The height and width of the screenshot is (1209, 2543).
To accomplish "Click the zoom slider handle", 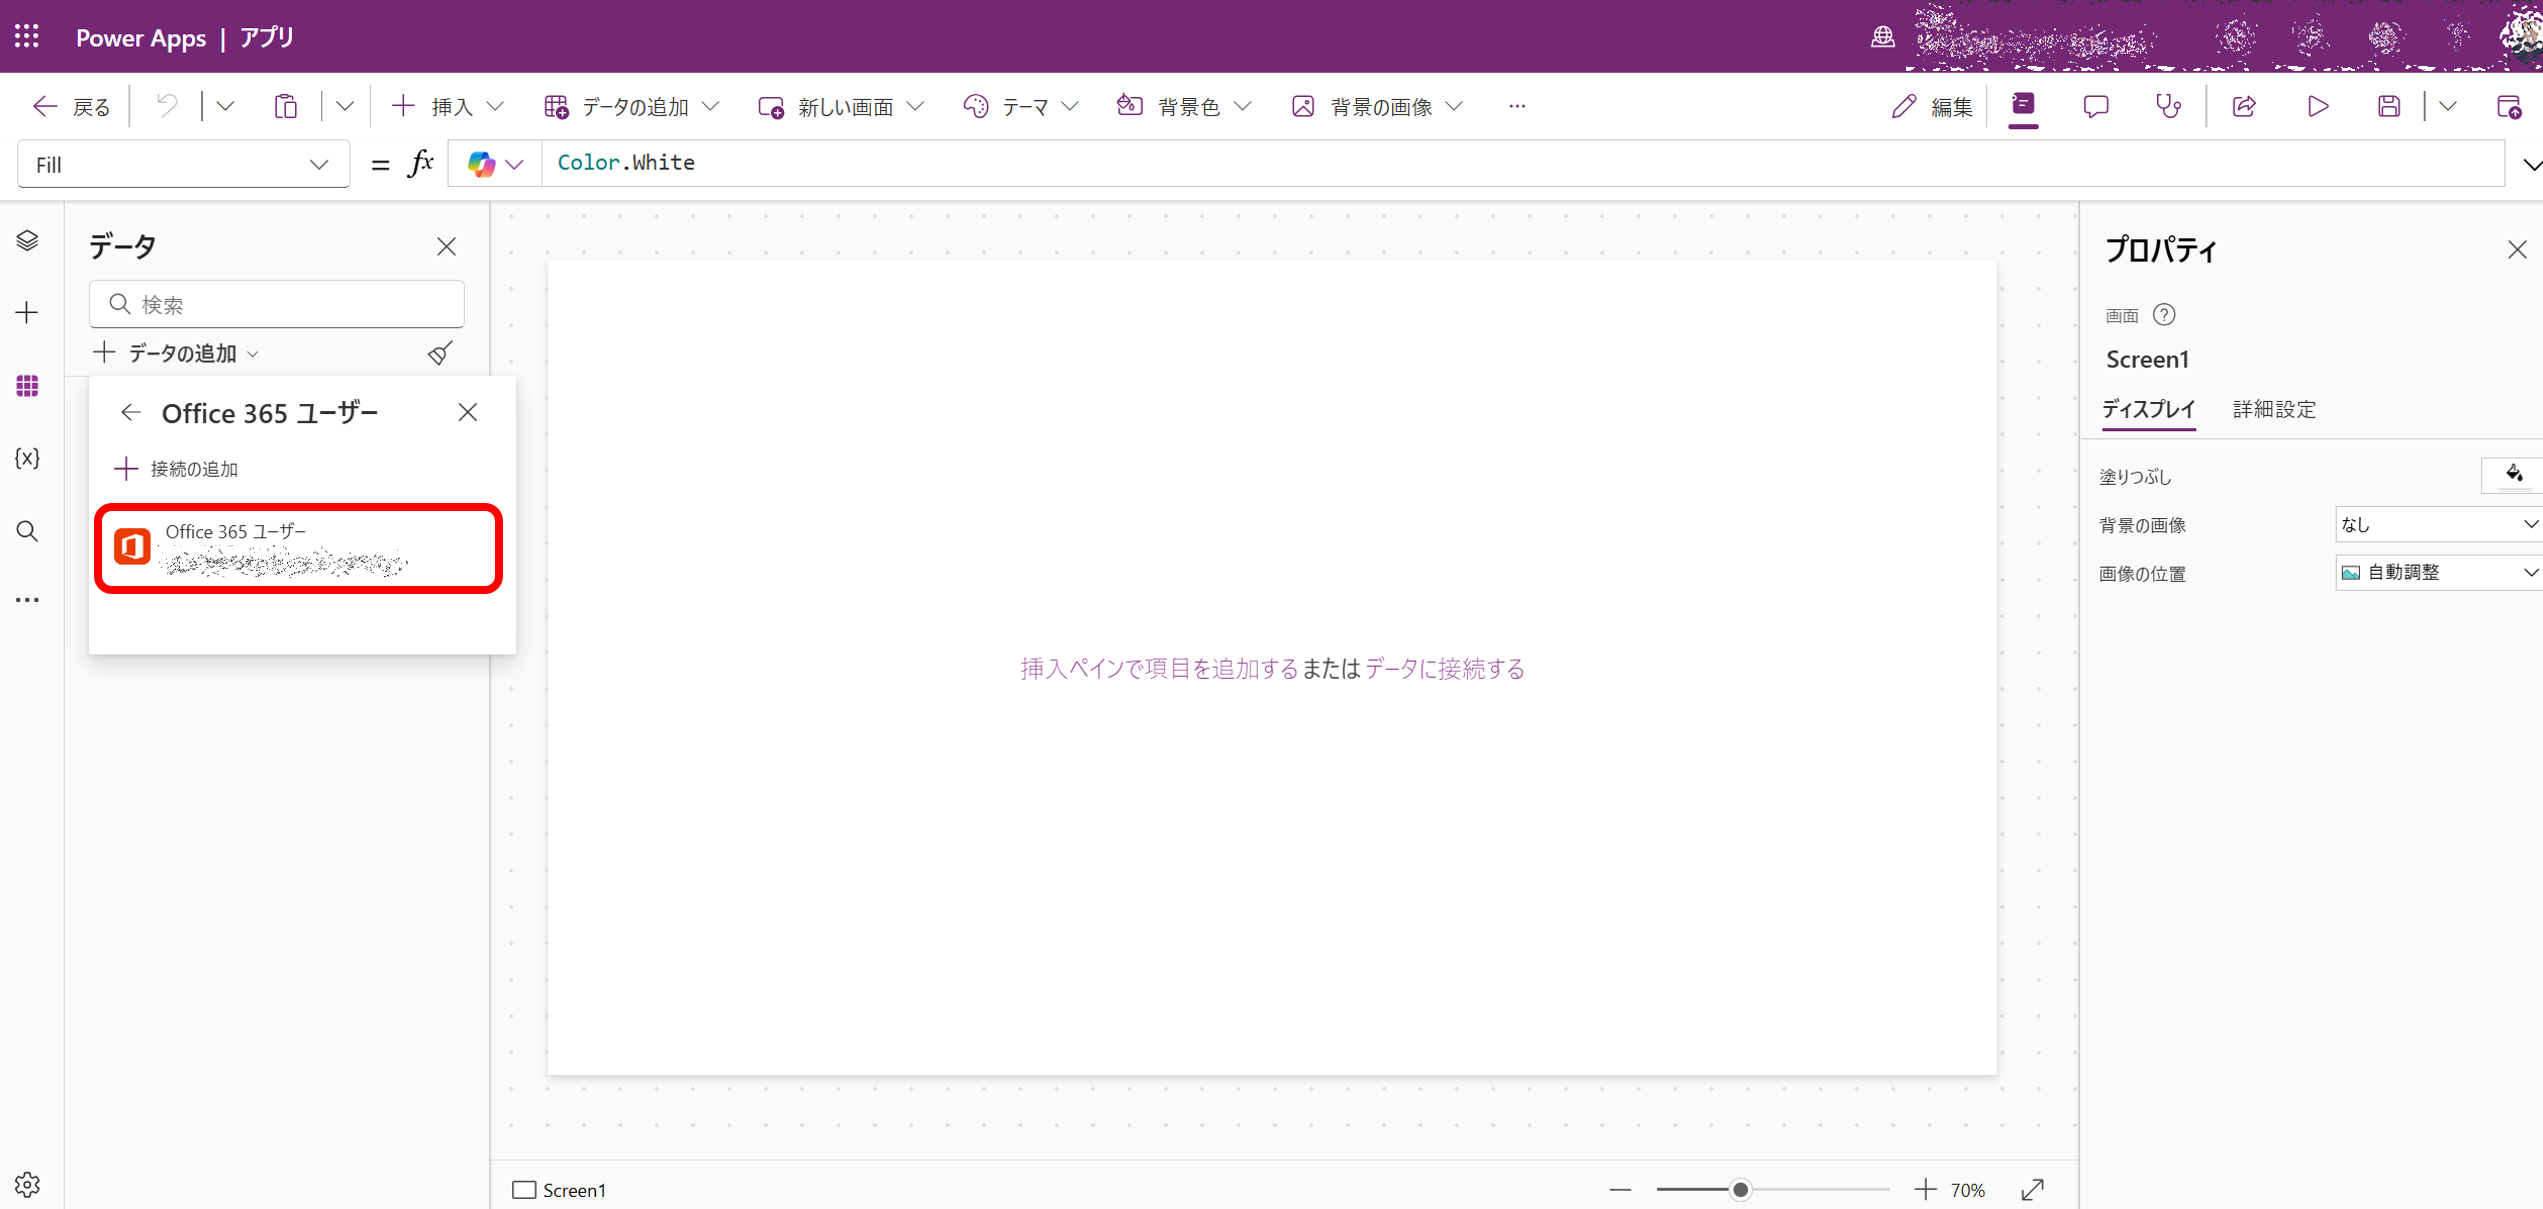I will pyautogui.click(x=1740, y=1190).
